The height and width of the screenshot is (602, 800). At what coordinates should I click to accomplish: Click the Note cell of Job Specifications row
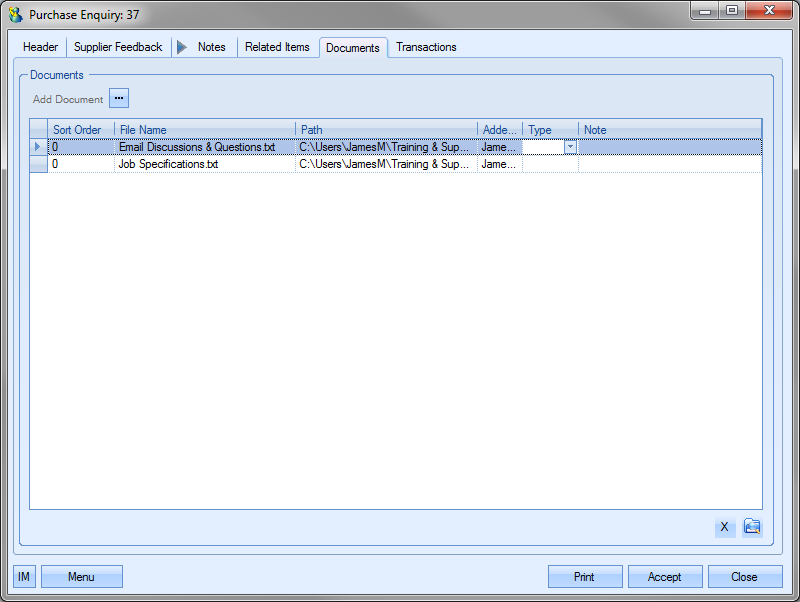click(670, 164)
